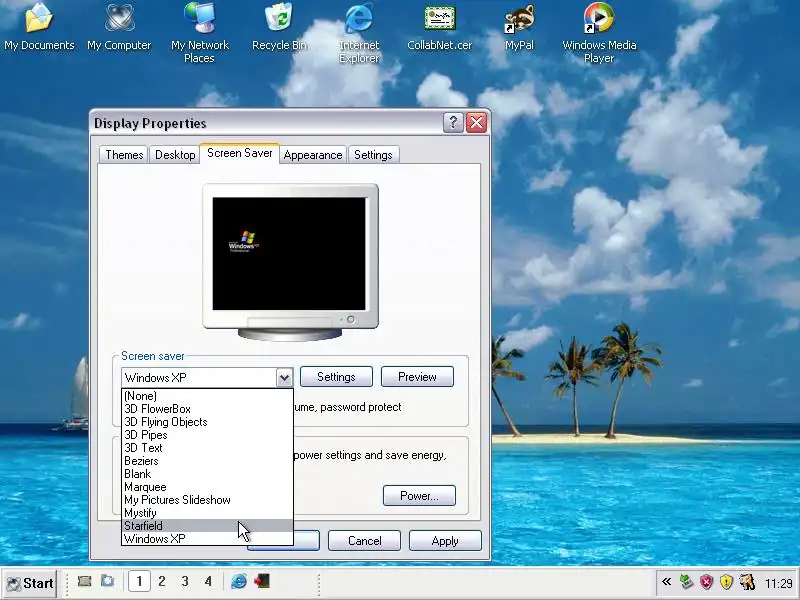Click the green network tray icon

(x=686, y=582)
